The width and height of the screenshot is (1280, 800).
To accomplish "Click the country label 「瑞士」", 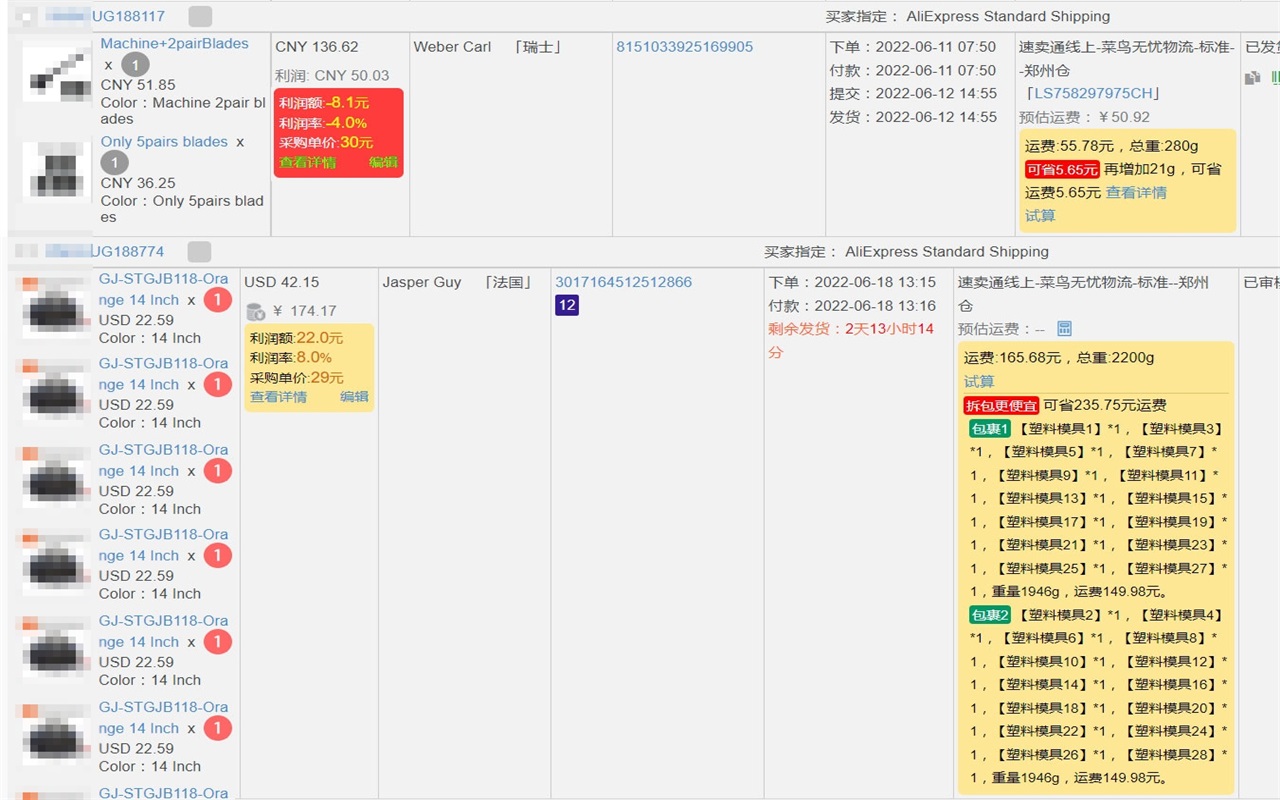I will click(539, 47).
